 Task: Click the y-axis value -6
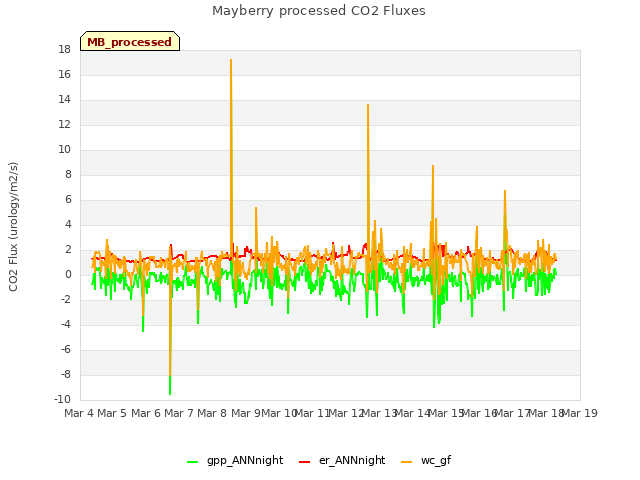tap(66, 349)
